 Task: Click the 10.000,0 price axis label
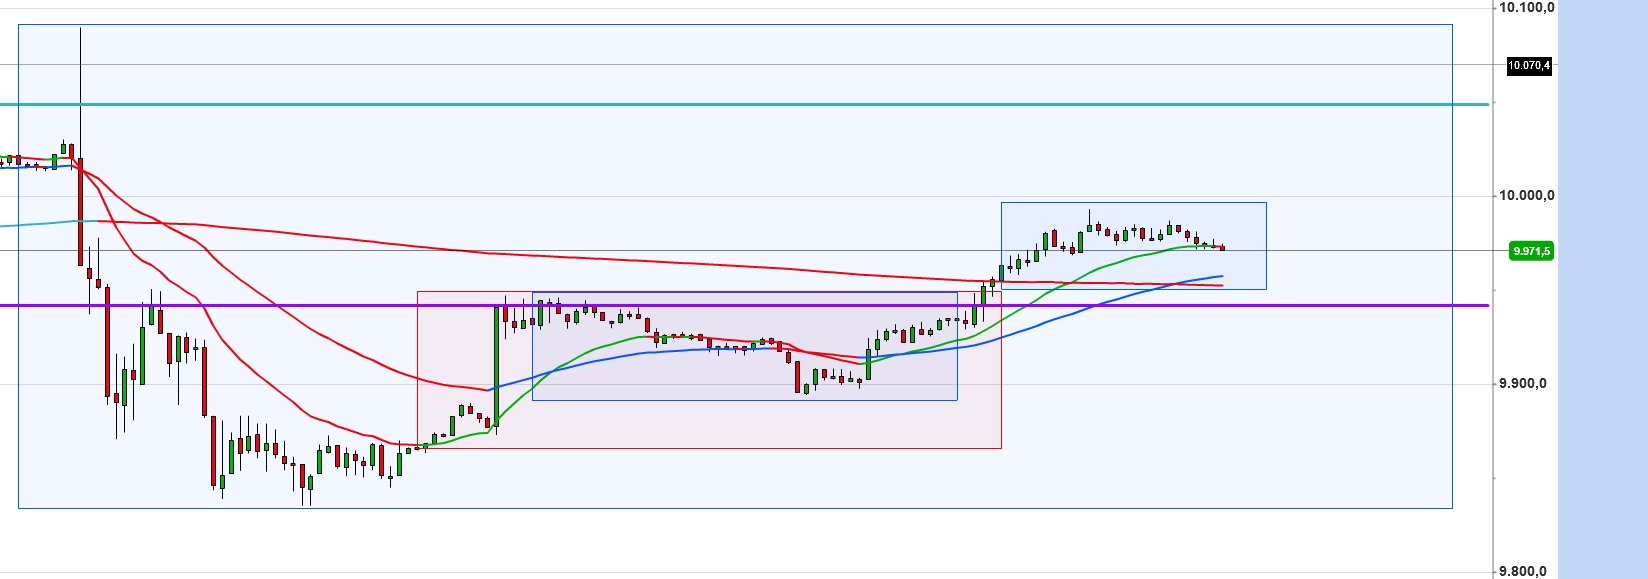[1525, 195]
